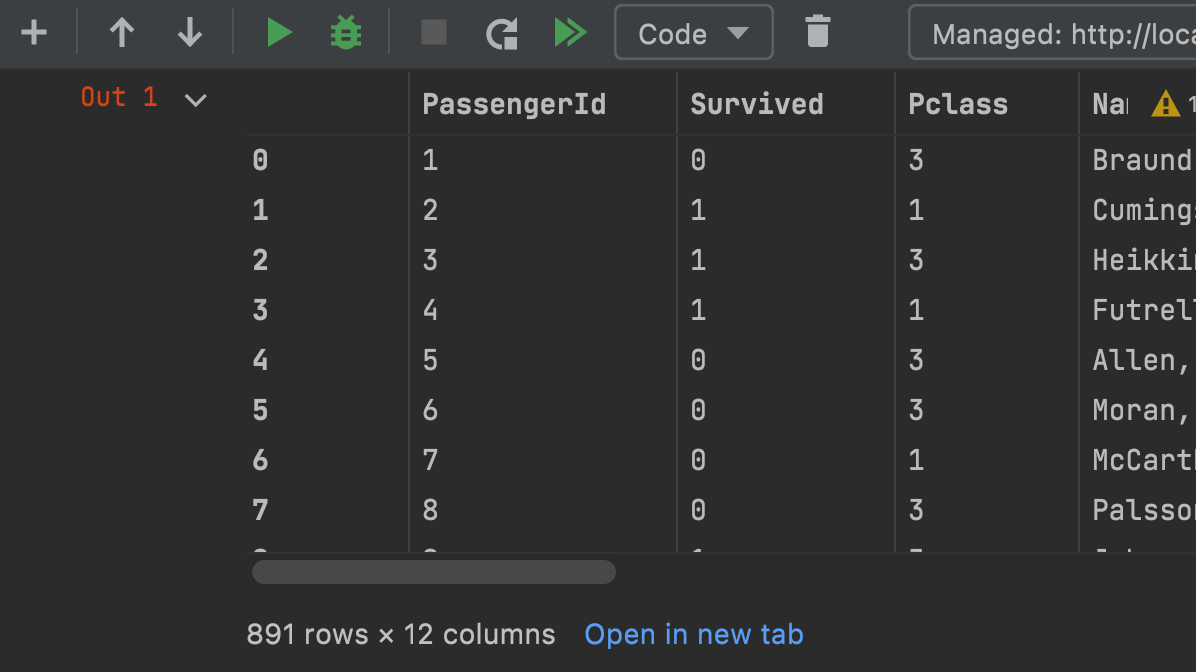Move cell down with down arrow

[190, 33]
